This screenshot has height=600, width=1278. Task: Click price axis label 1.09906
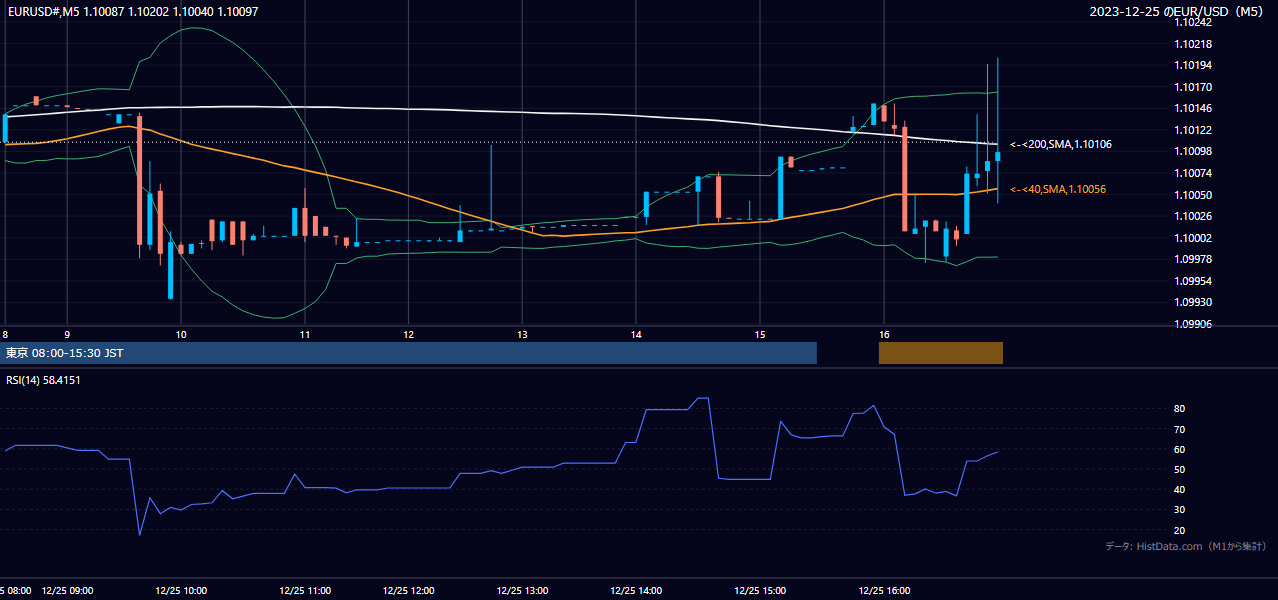(x=1192, y=324)
